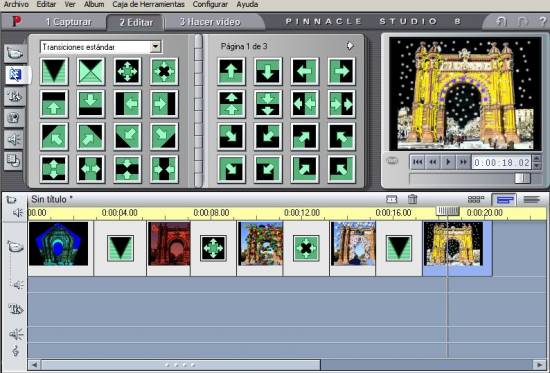
Task: Switch to the 3 Hacer vídeo tab
Action: click(210, 22)
